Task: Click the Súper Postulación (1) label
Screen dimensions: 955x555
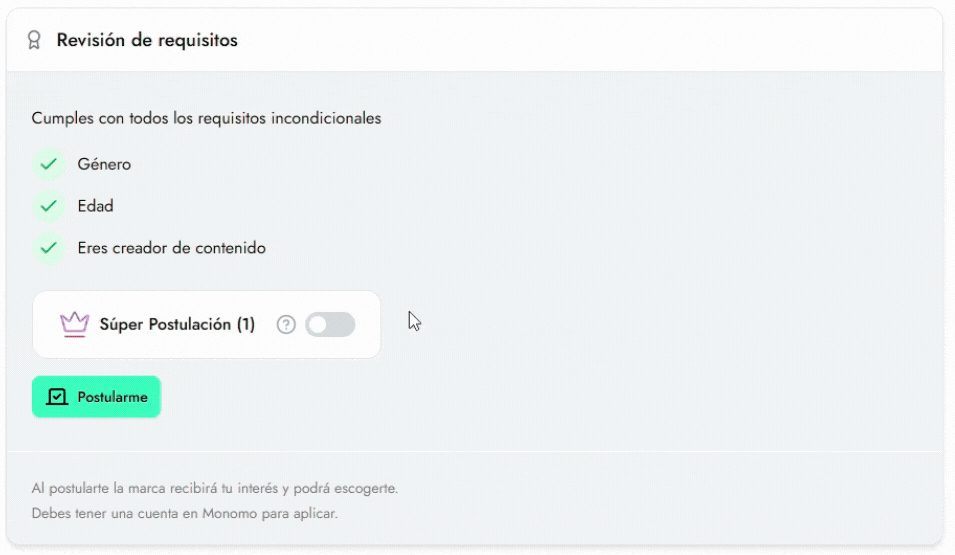Action: (177, 324)
